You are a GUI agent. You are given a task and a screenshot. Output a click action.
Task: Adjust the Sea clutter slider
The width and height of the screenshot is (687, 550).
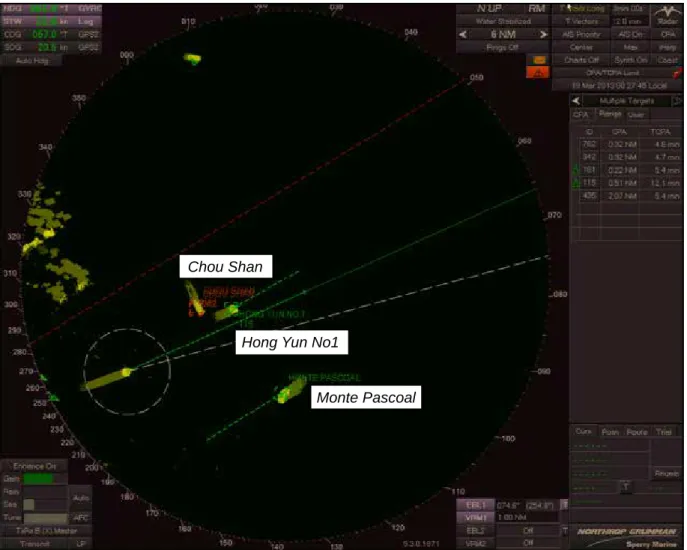[46, 504]
